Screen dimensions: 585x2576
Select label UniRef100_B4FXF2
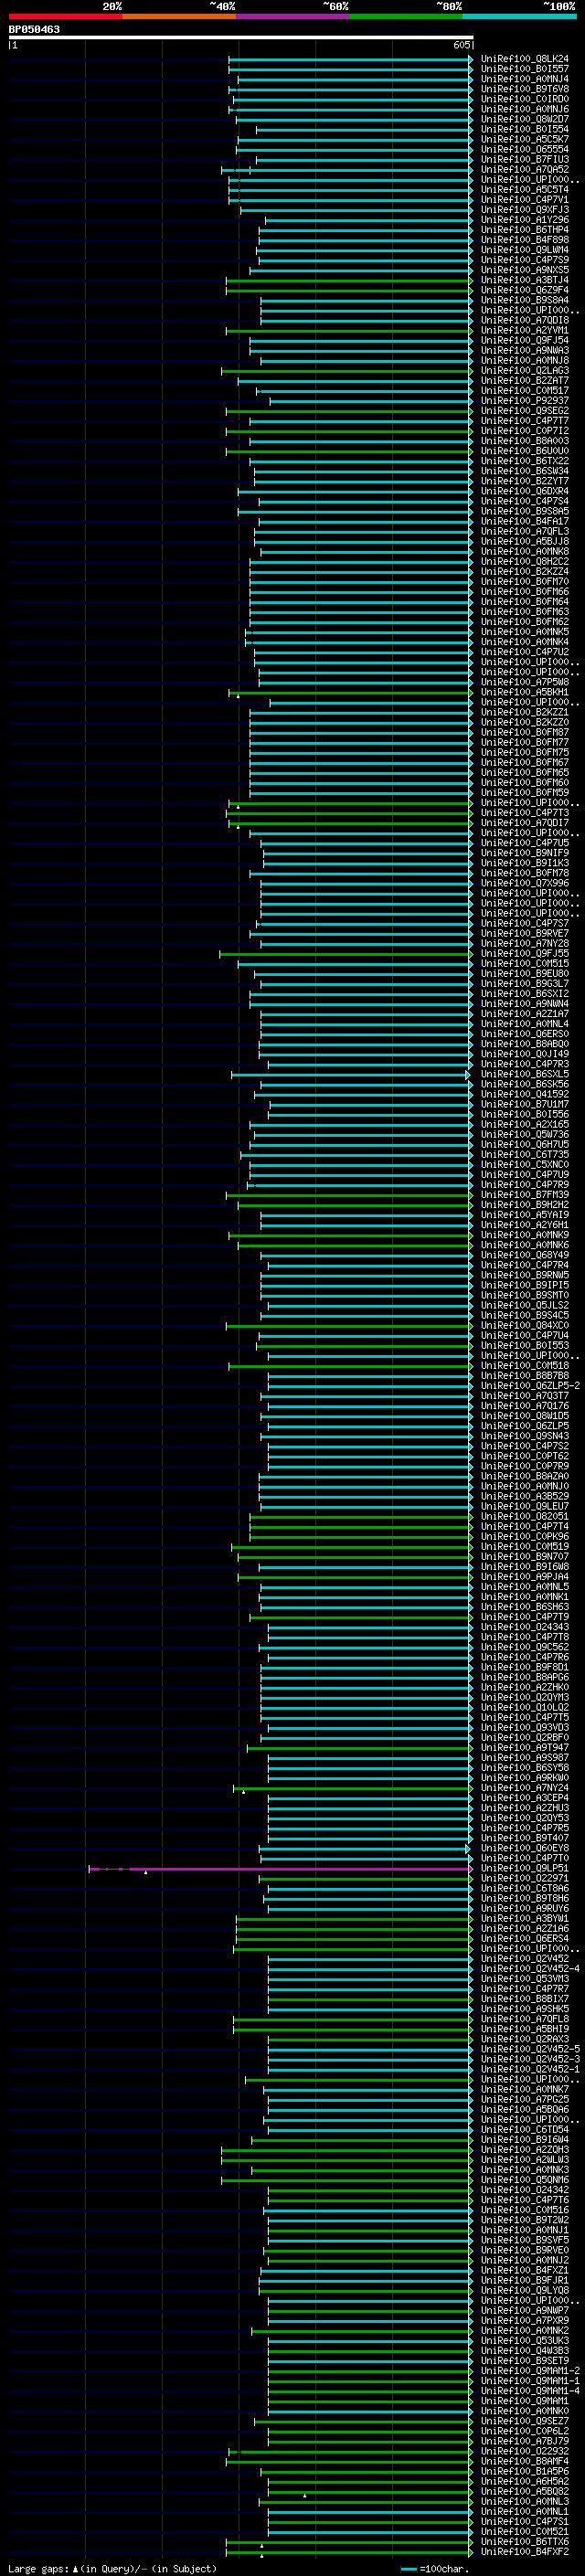click(525, 2551)
